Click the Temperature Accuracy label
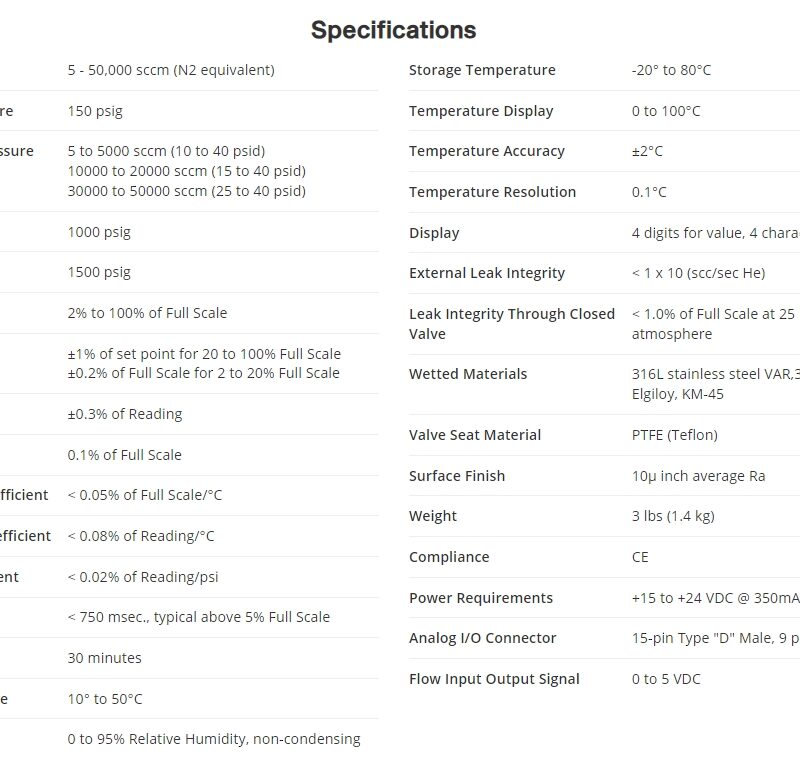This screenshot has height=775, width=800. tap(487, 151)
